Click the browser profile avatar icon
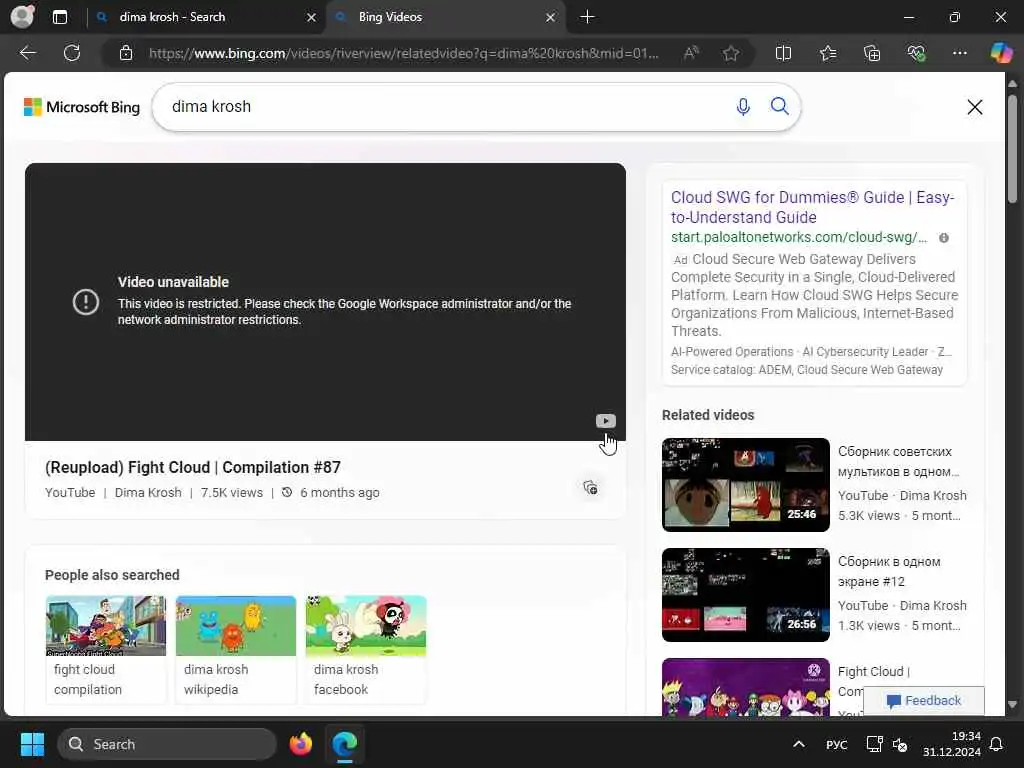The height and width of the screenshot is (768, 1024). [x=22, y=16]
